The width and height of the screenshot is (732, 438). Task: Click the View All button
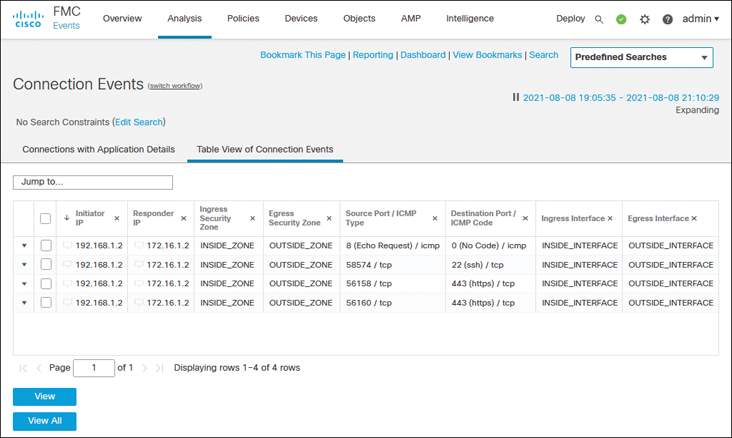tap(45, 421)
